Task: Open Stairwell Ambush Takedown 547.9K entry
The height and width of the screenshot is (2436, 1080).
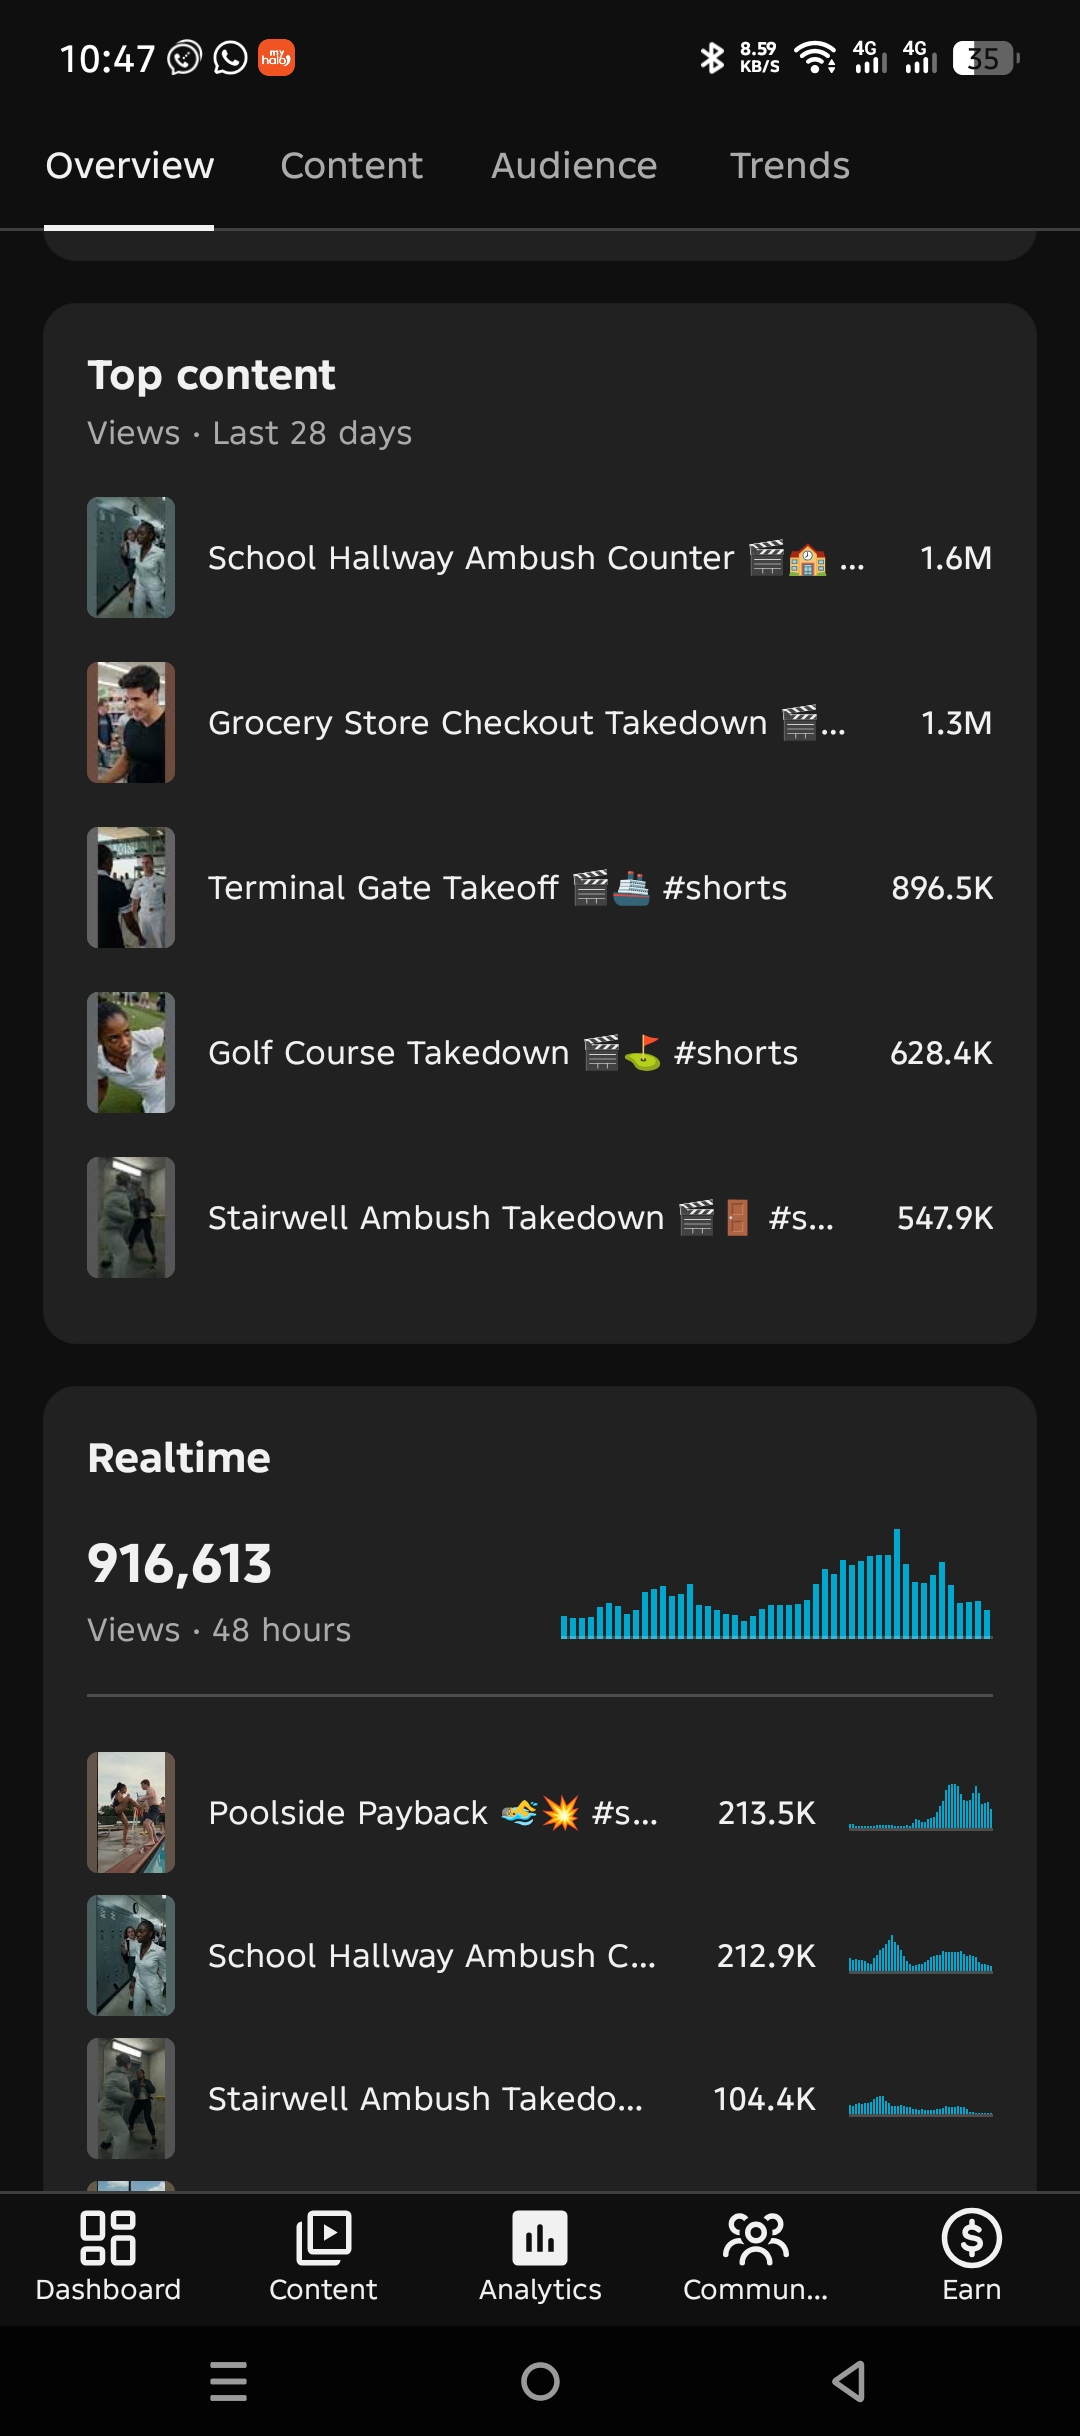Action: click(x=540, y=1217)
